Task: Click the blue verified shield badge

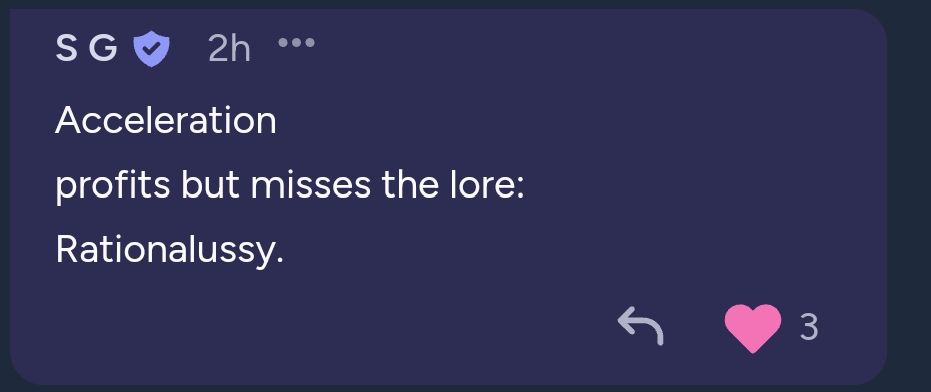Action: 151,49
